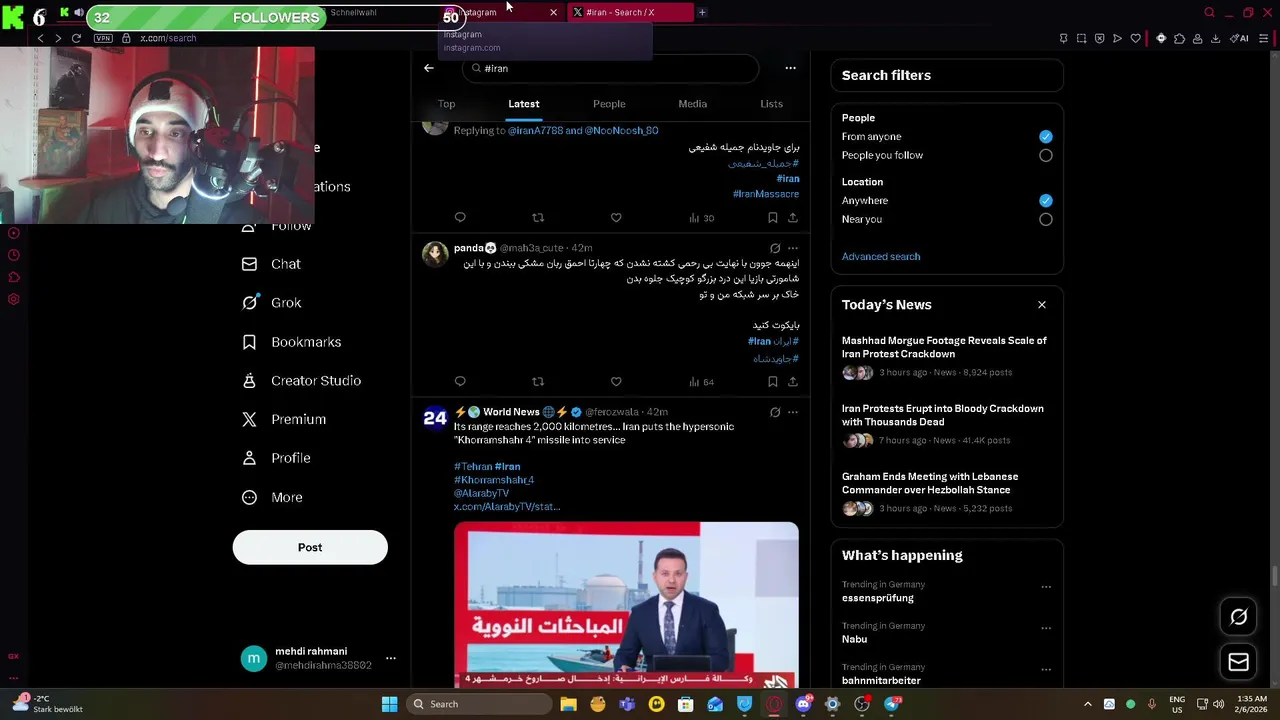
Task: Open Premium in the X sidebar
Action: pyautogui.click(x=284, y=419)
